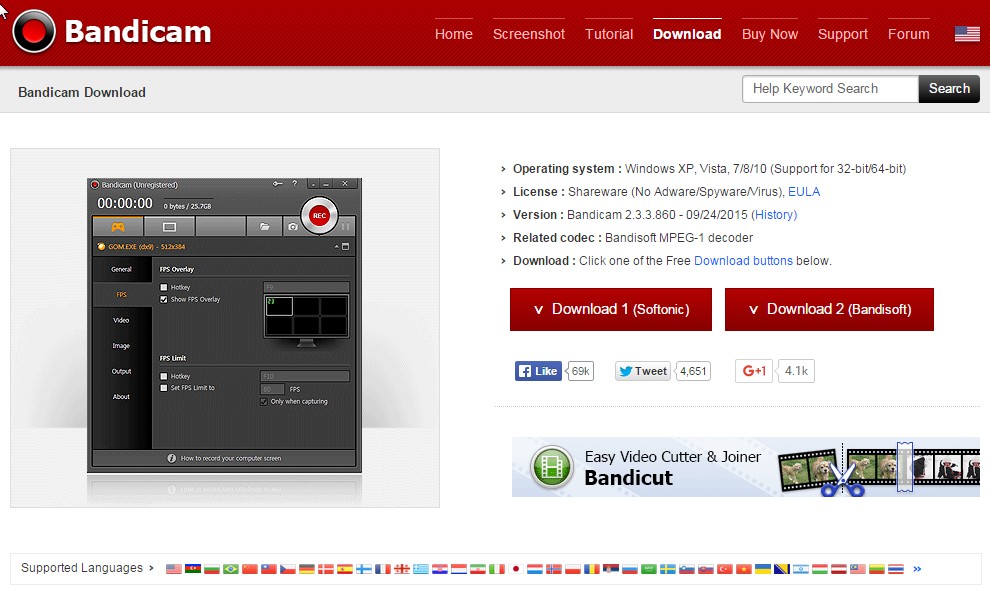
Task: Click the Spain flag
Action: (345, 569)
